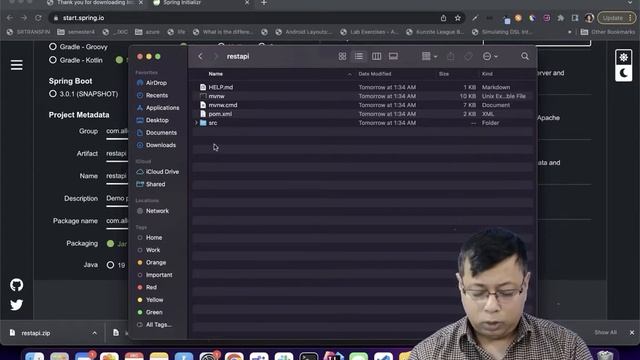Open AirDrop in Finder sidebar
640x360 pixels.
click(x=156, y=83)
